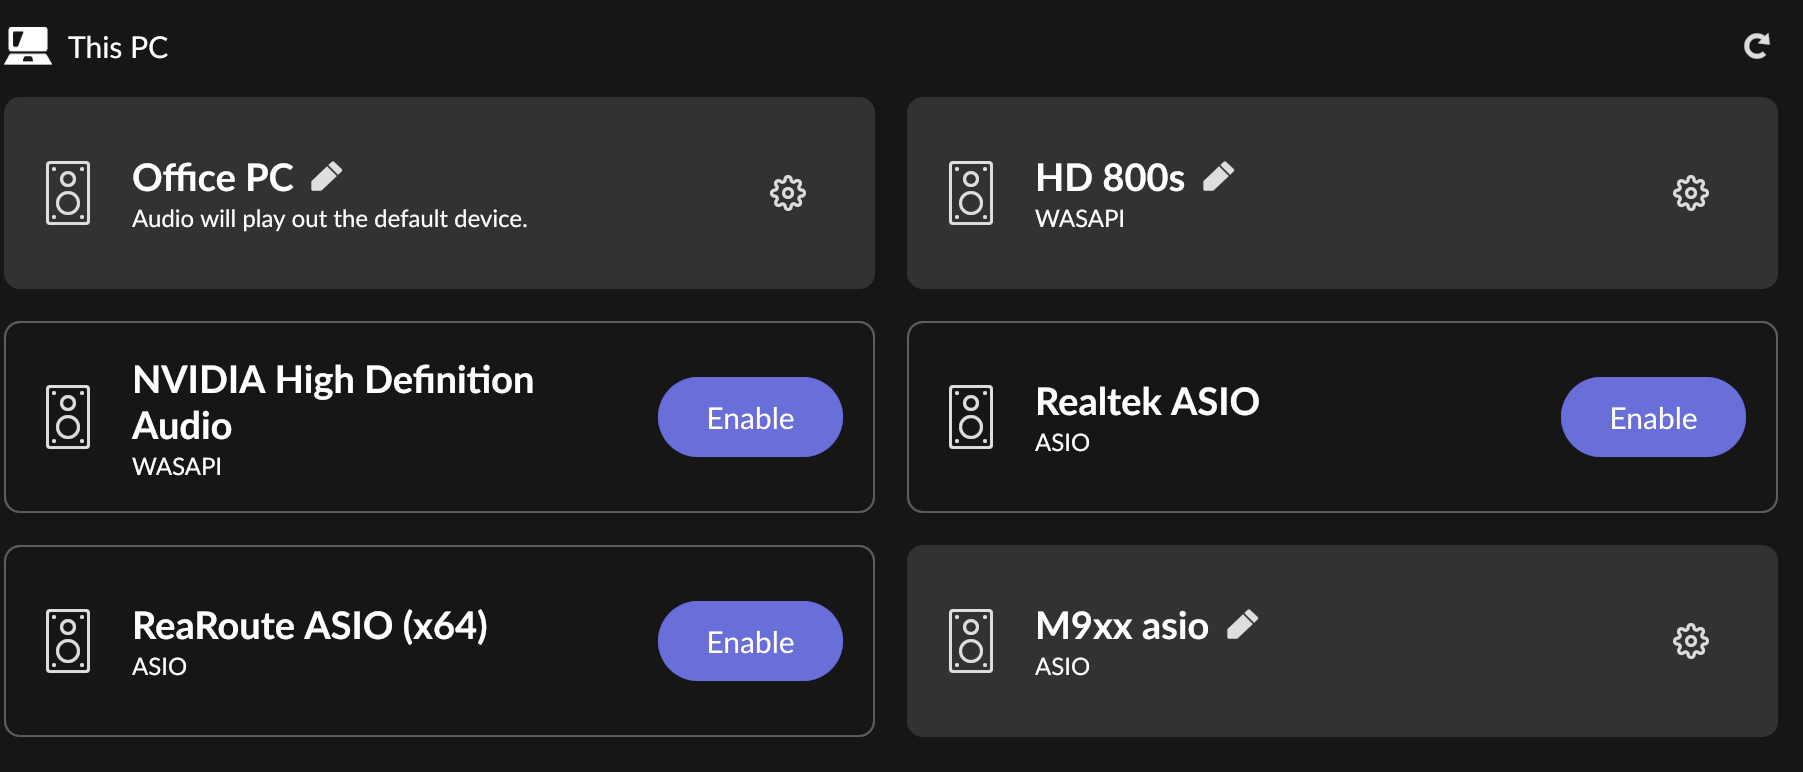Viewport: 1803px width, 772px height.
Task: Open HD 800s device settings gear
Action: 1690,193
